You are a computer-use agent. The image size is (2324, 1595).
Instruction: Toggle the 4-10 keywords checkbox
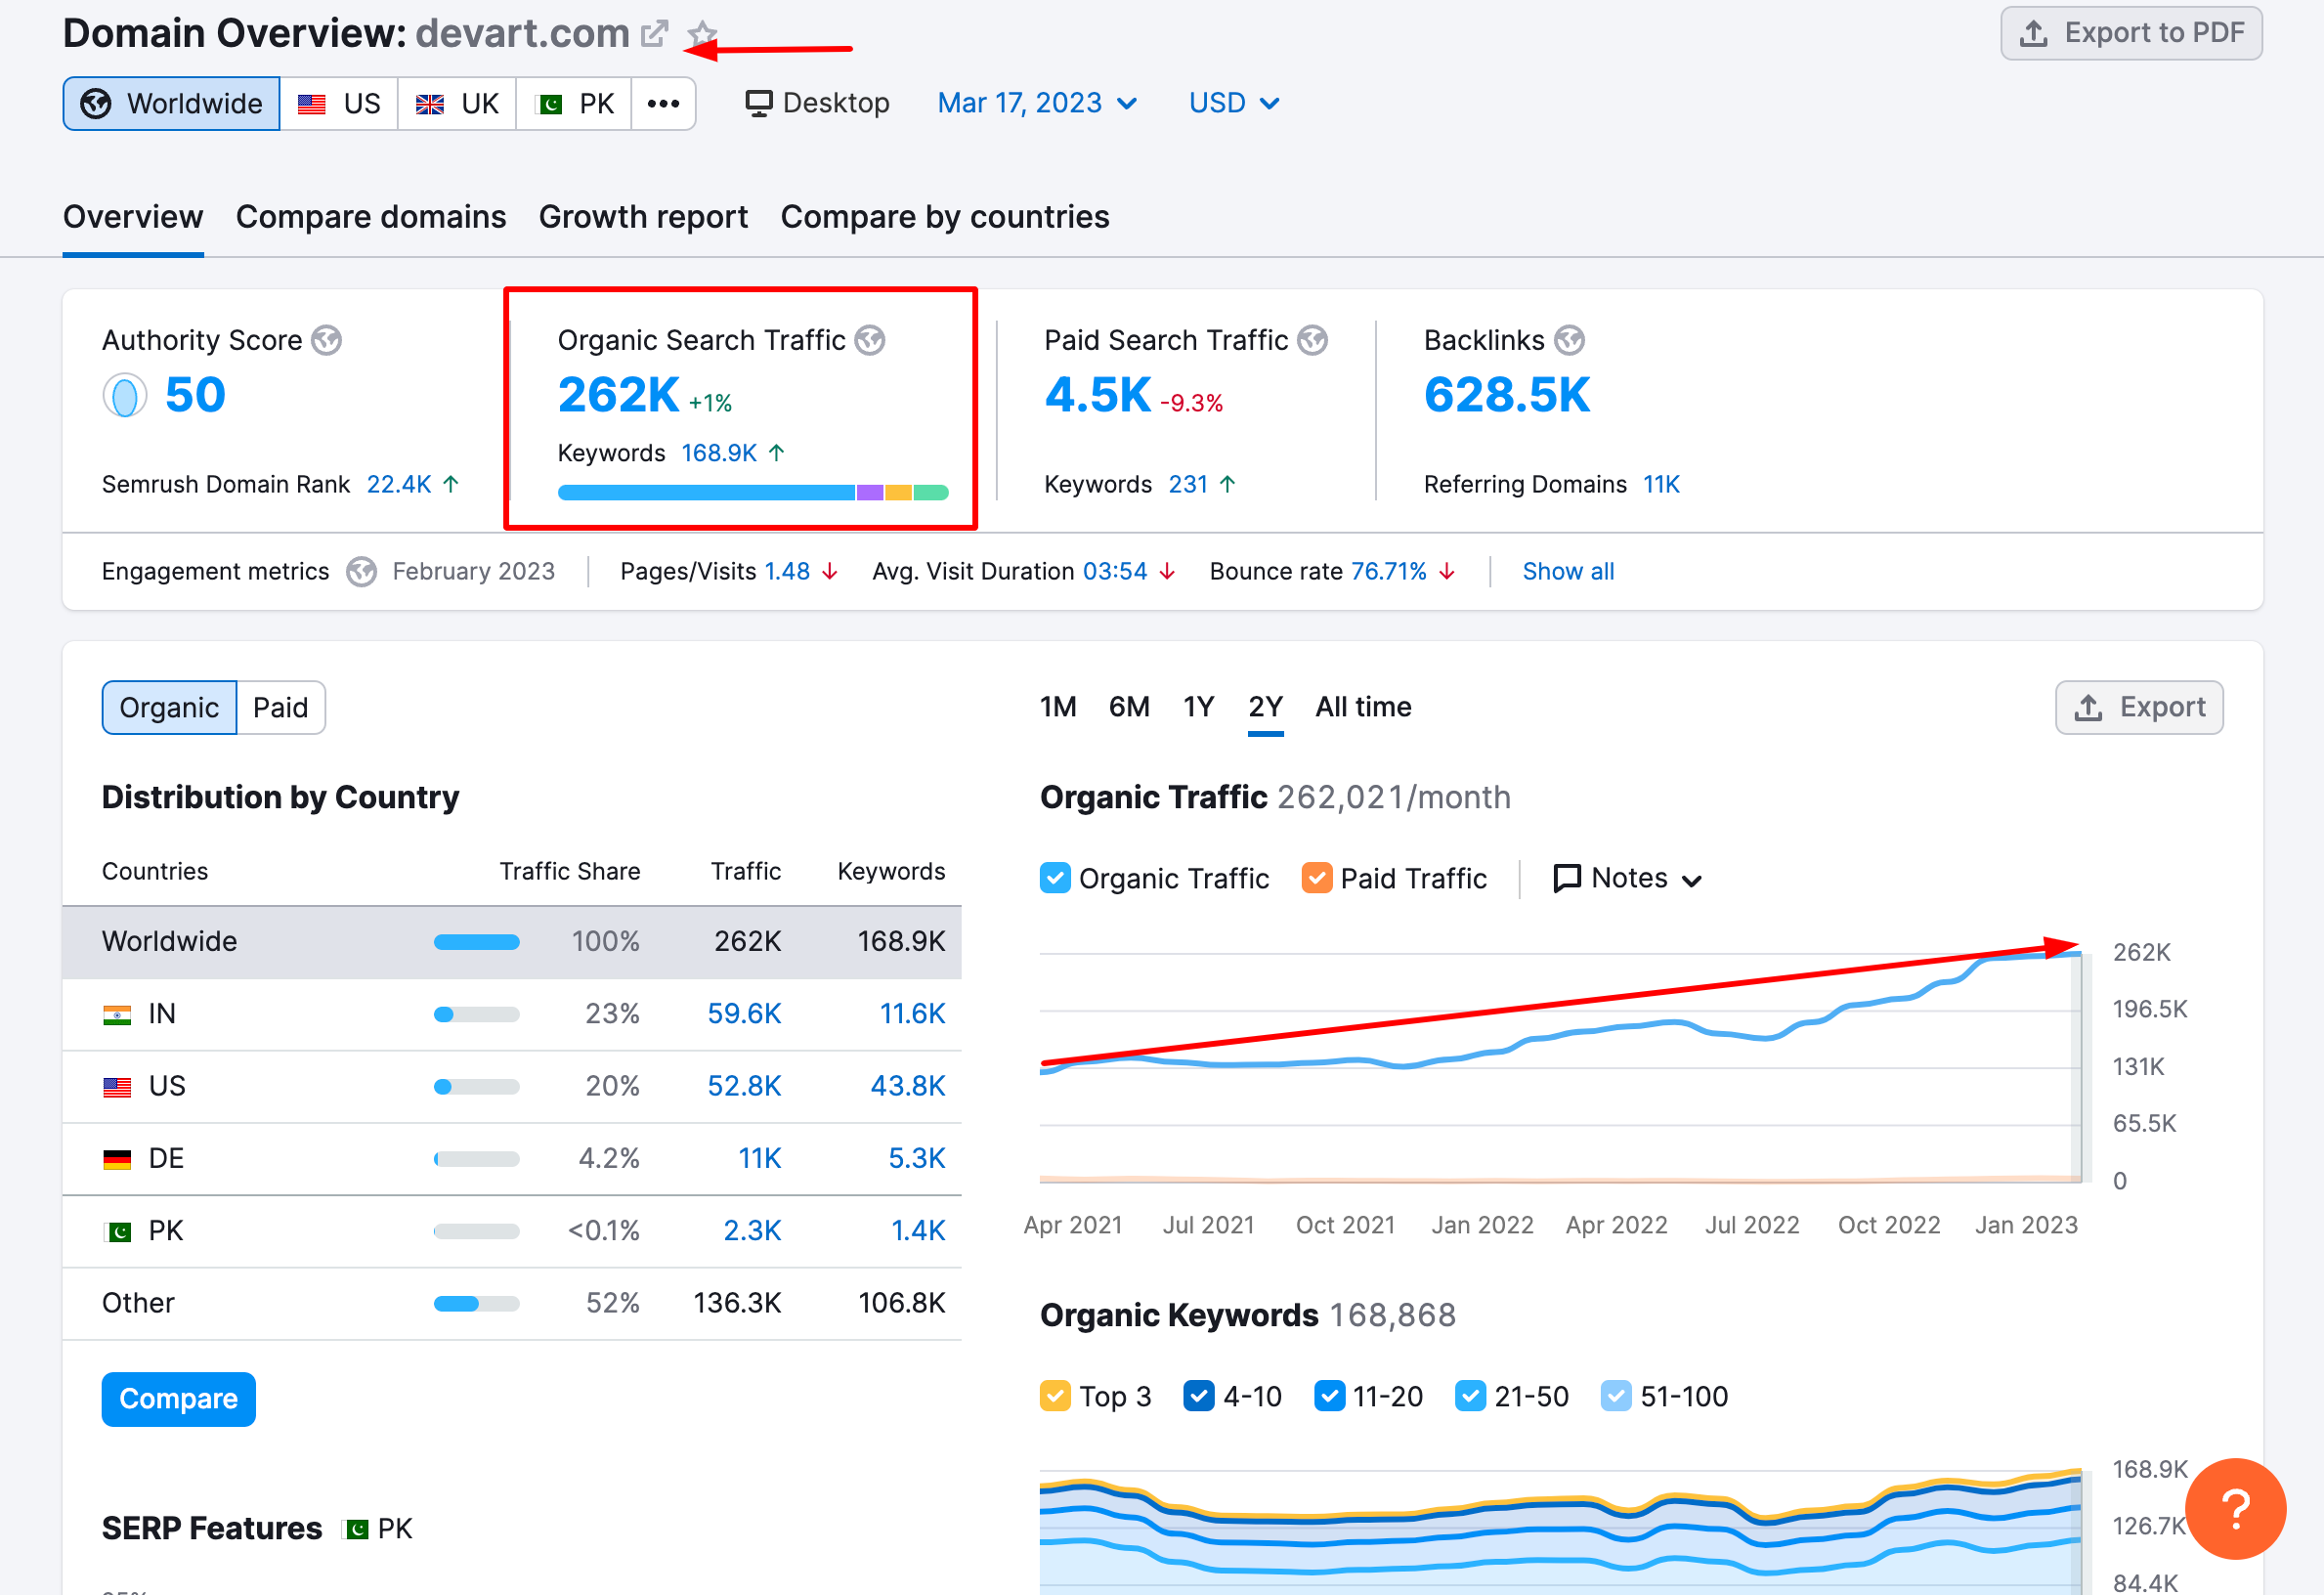coord(1199,1397)
